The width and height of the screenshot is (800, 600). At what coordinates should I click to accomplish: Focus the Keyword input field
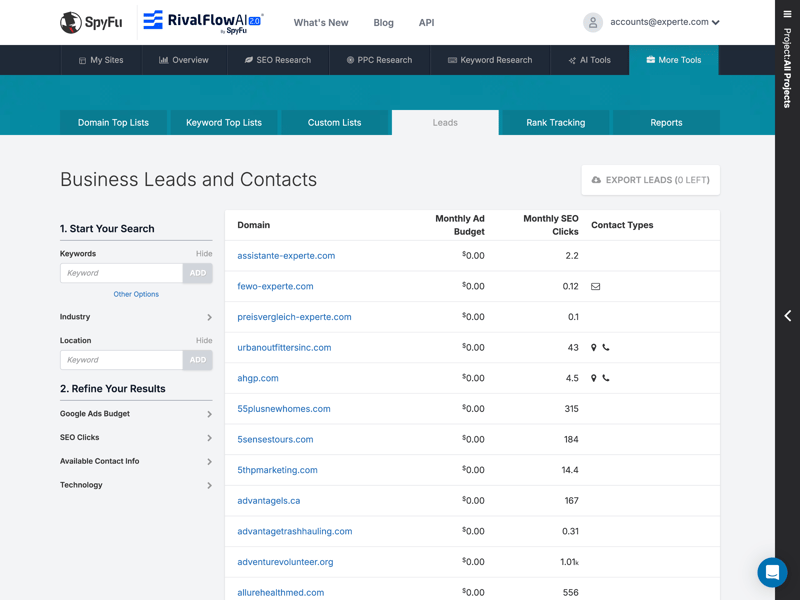point(121,273)
